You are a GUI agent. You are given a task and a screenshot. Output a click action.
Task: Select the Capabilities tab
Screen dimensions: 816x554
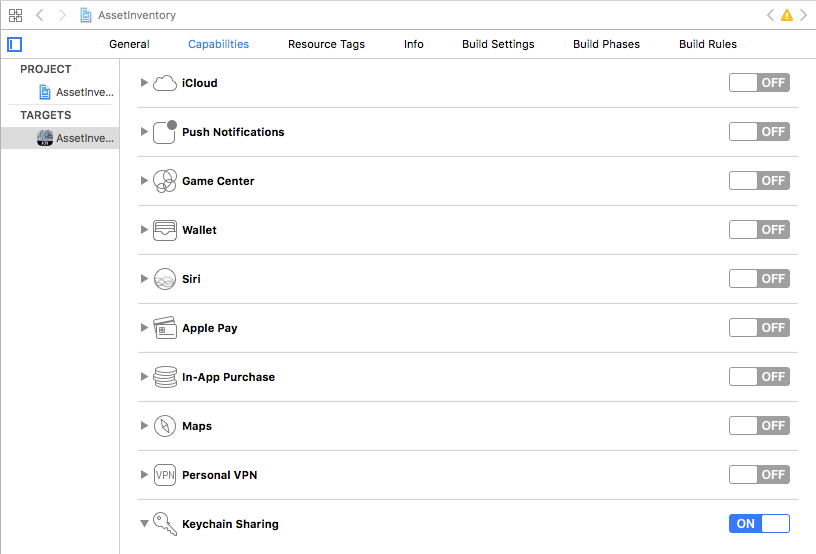pos(219,44)
